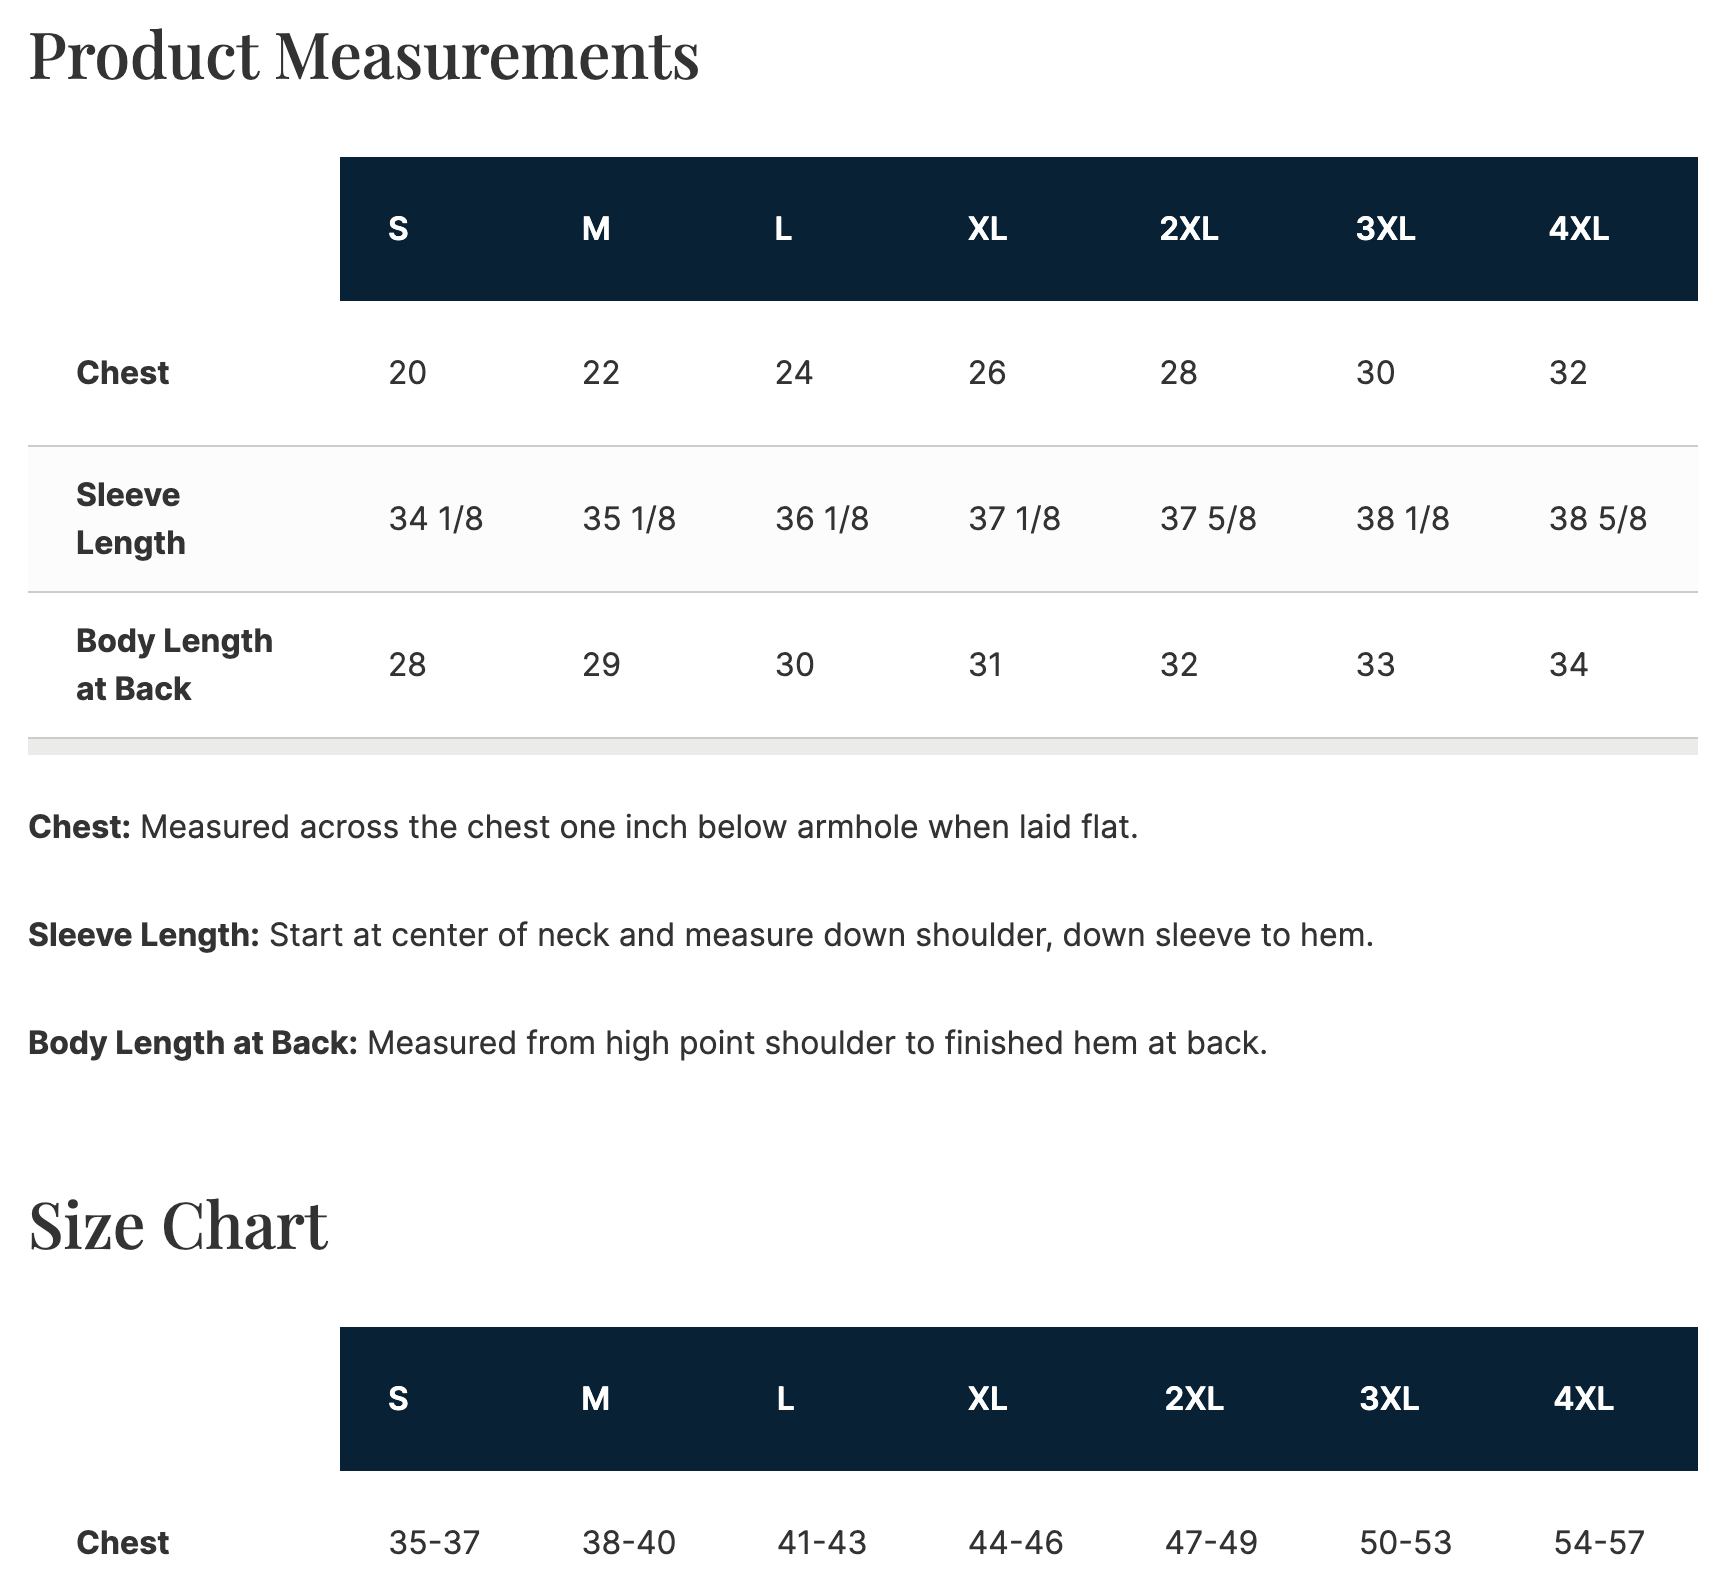Screen dimensions: 1718x1588
Task: Click the Sleeve Length row label
Action: click(x=131, y=518)
